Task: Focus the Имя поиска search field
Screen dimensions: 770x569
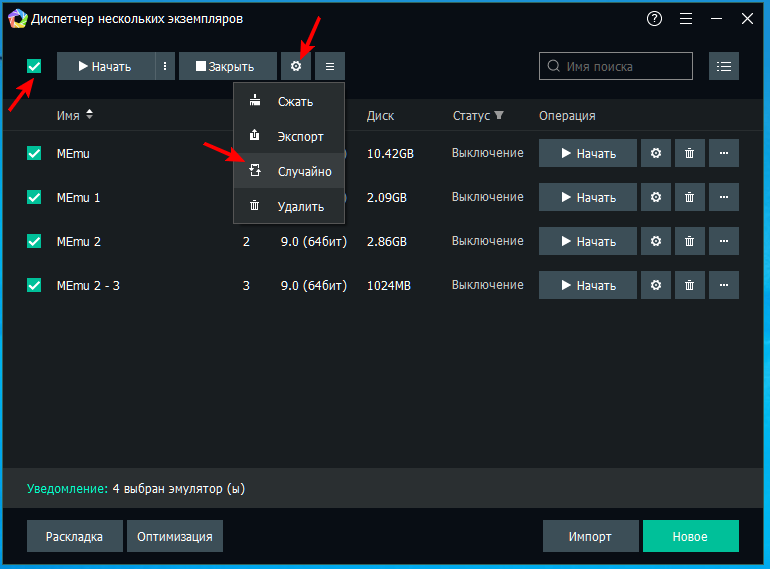Action: (616, 66)
